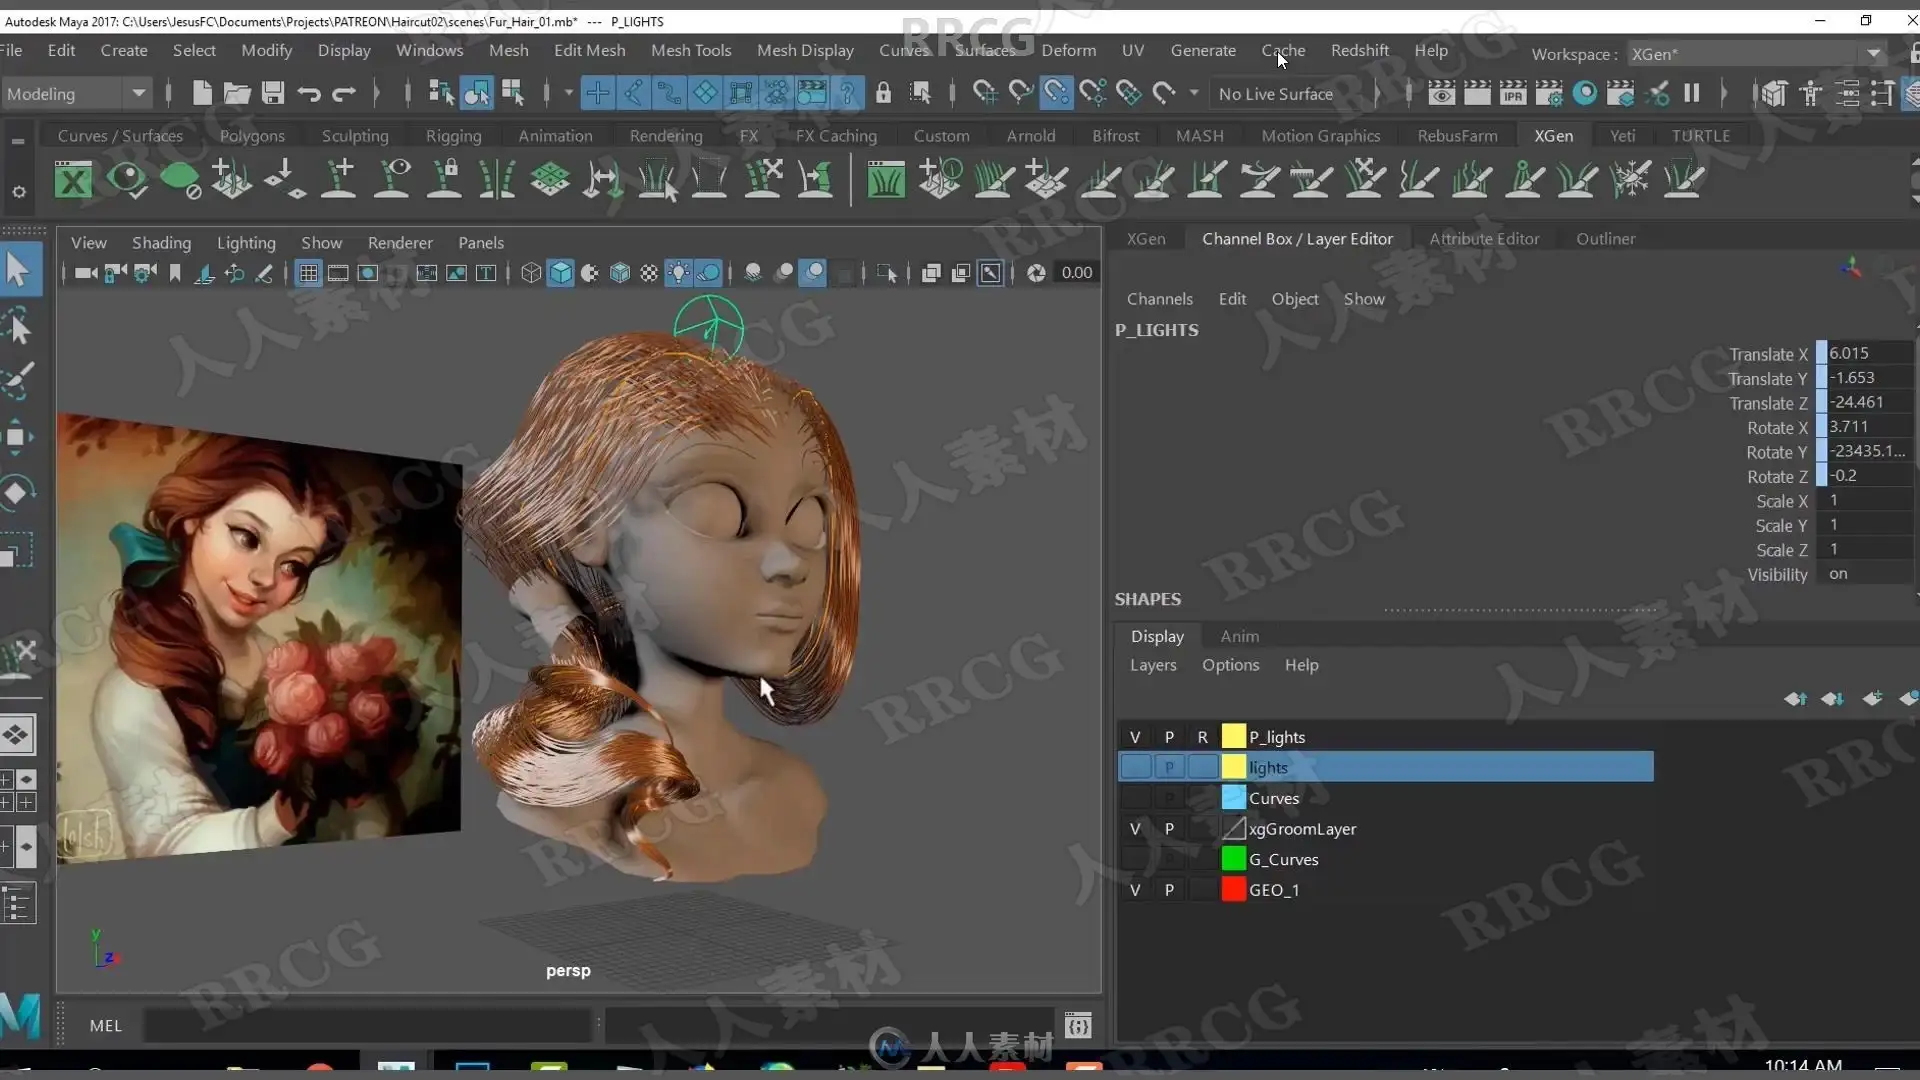Viewport: 1920px width, 1080px height.
Task: Open the snapping options dropdown arrow
Action: (1194, 93)
